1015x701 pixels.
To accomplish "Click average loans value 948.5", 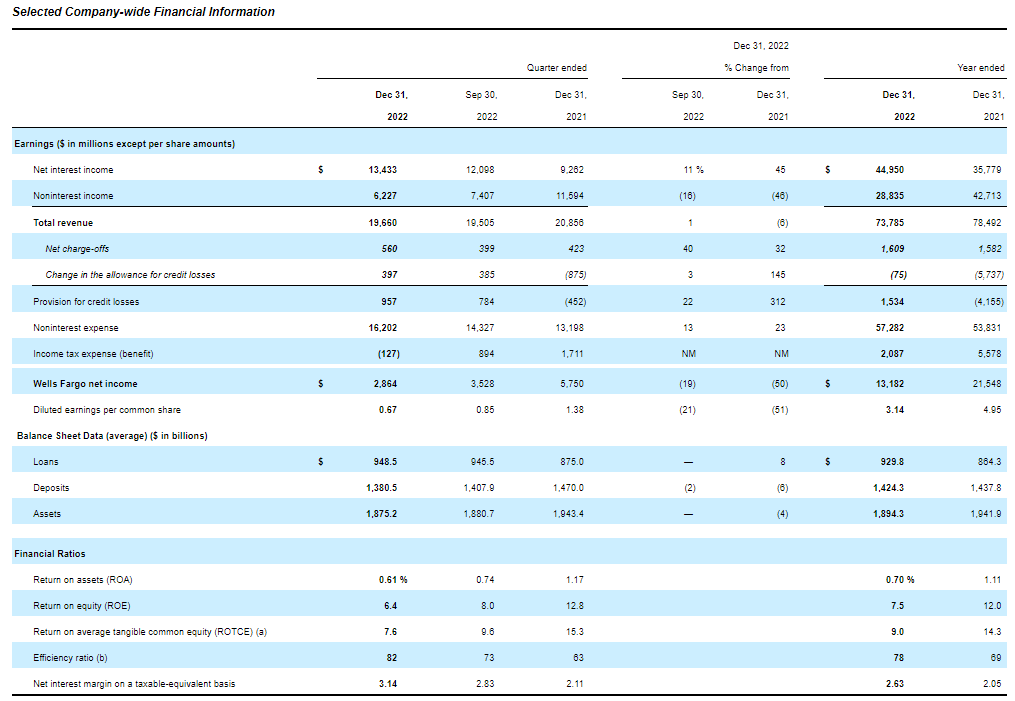I will (385, 462).
